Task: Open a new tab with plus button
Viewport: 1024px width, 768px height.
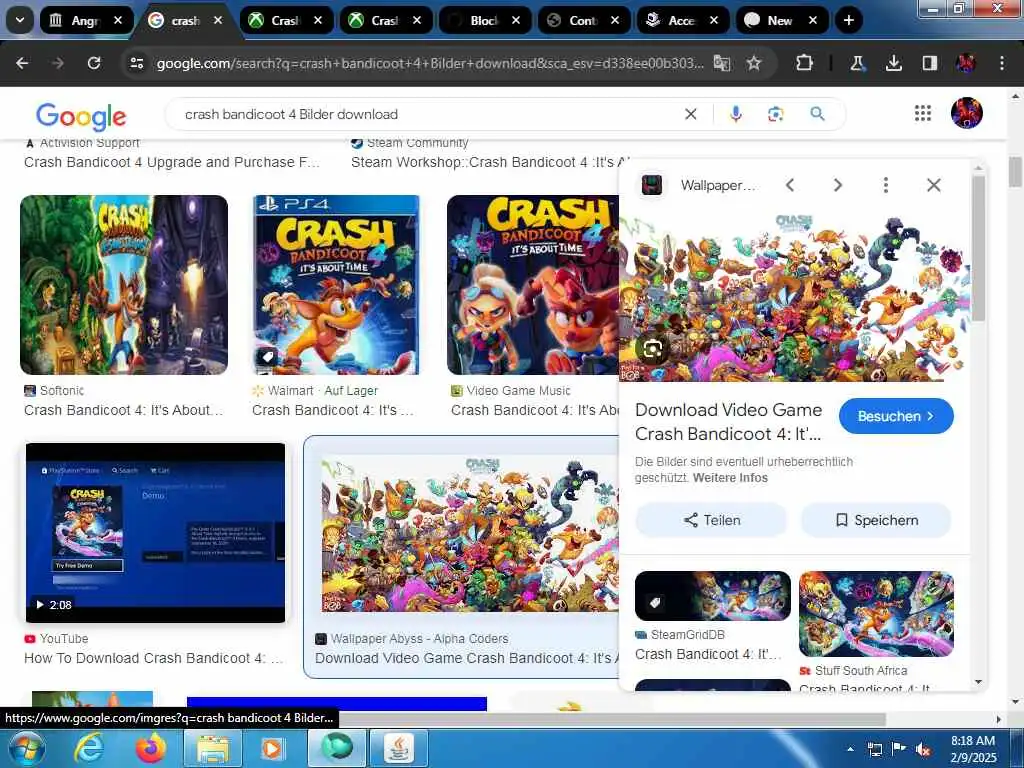Action: pyautogui.click(x=848, y=20)
